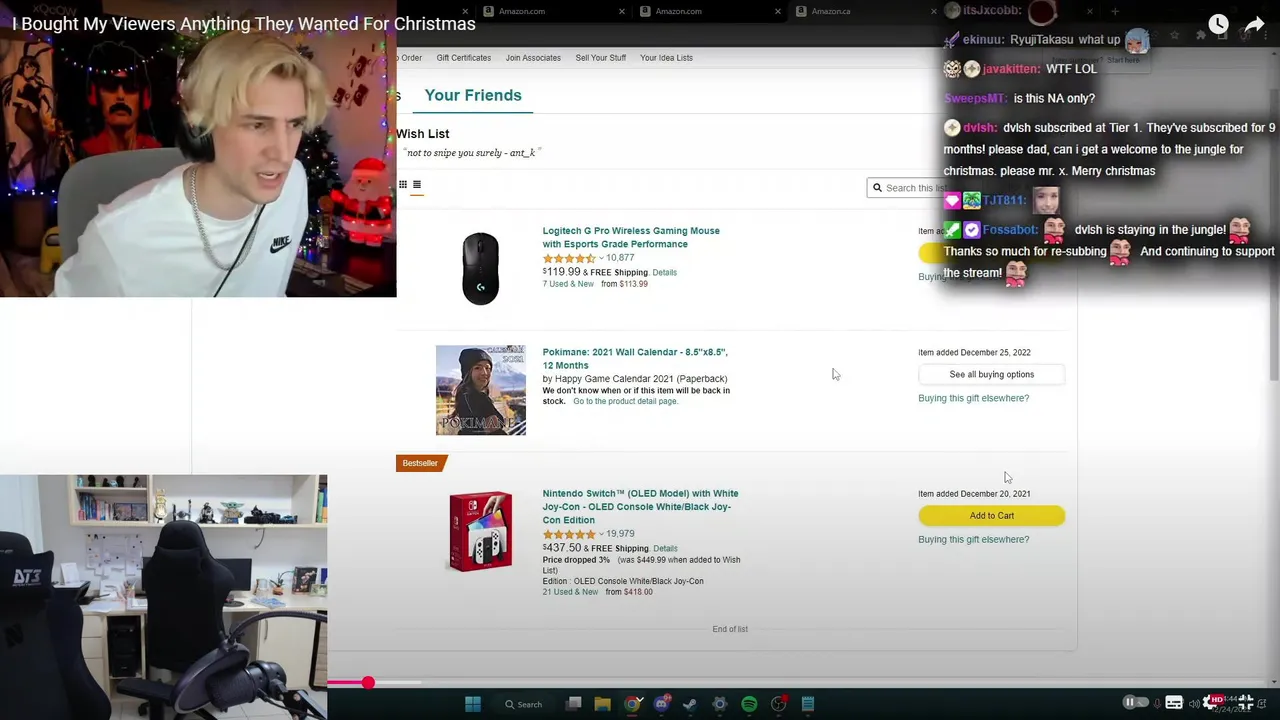The height and width of the screenshot is (720, 1280).
Task: Open the Notepad icon in the taskbar
Action: tap(808, 704)
